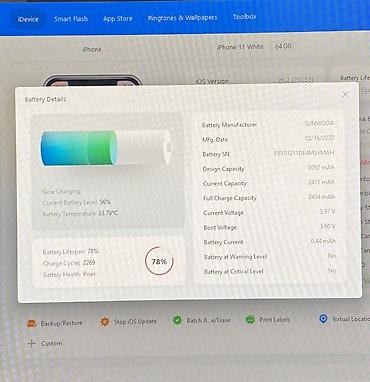Click the Virtual Location pin icon
Viewport: 370px width, 382px height.
coord(323,319)
